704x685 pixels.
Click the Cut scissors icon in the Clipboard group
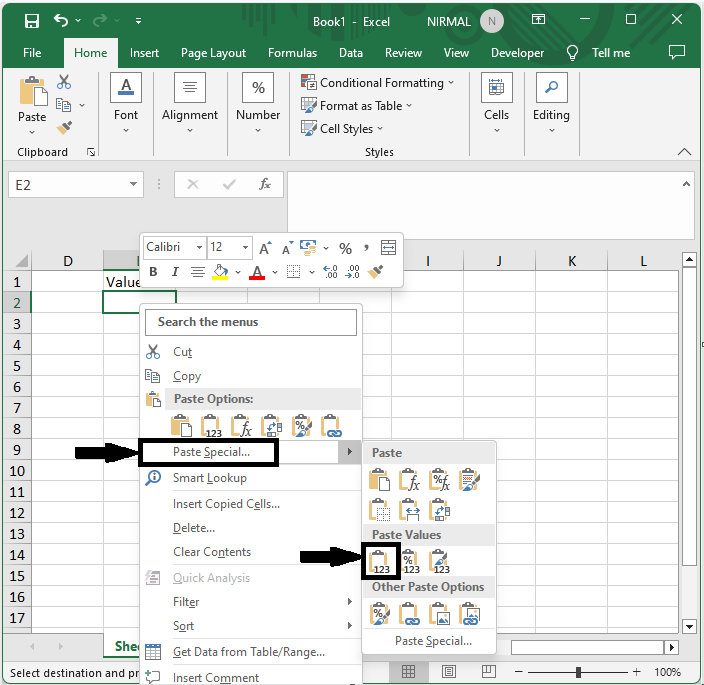coord(64,82)
